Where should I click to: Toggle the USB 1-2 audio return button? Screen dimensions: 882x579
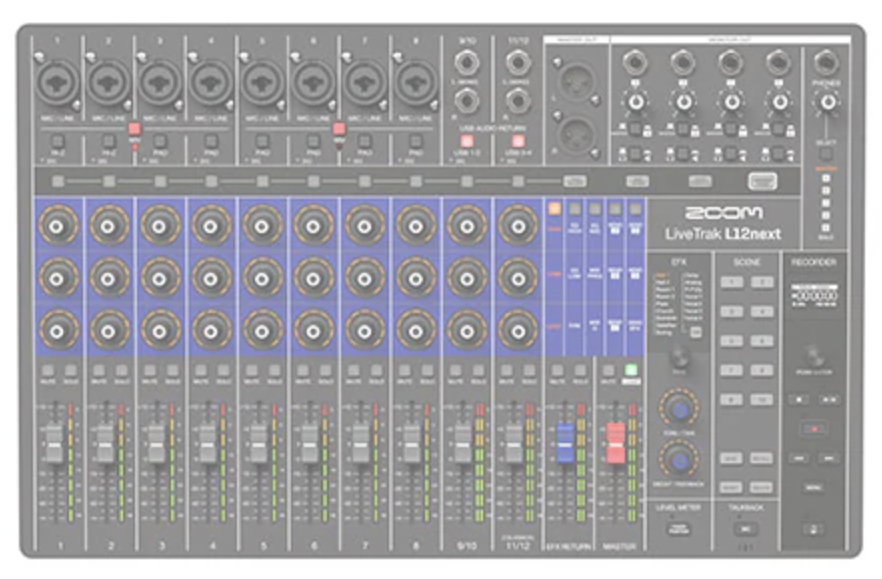coord(465,140)
